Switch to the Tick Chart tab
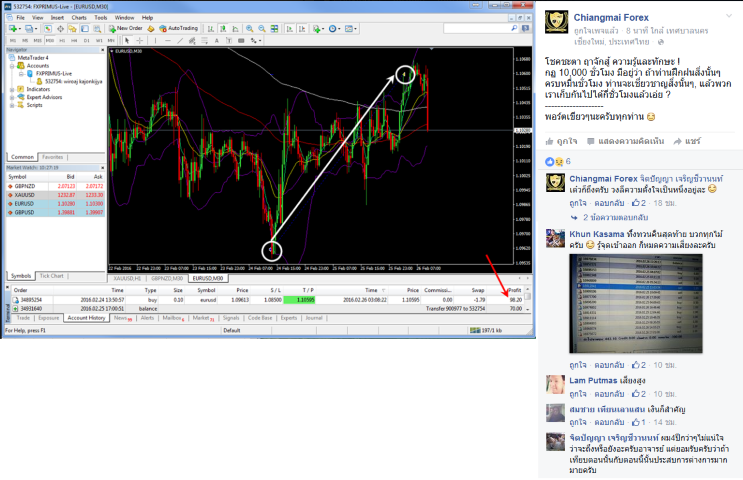 tap(51, 276)
